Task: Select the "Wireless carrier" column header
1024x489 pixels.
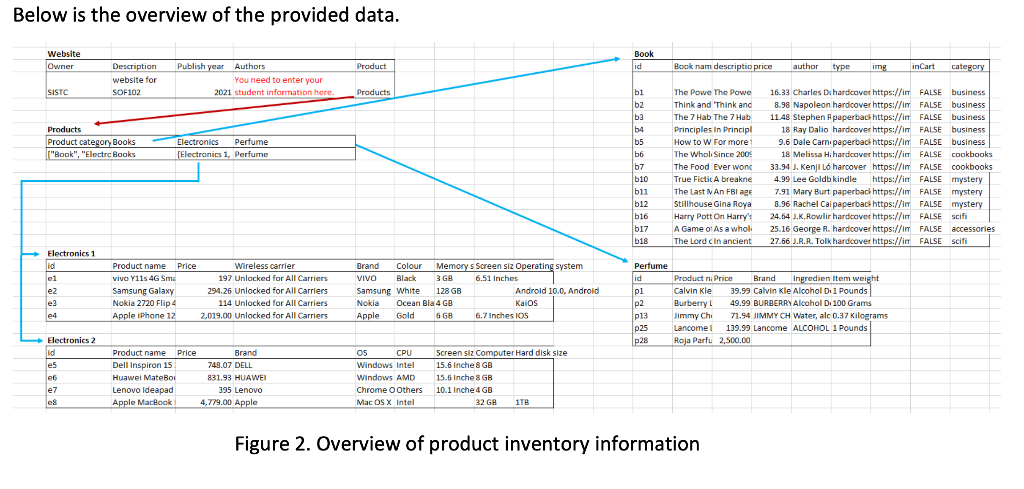Action: tap(264, 266)
